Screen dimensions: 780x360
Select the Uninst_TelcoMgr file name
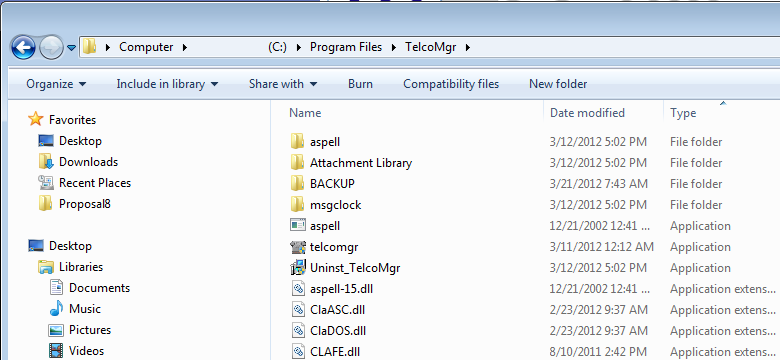[x=355, y=268]
